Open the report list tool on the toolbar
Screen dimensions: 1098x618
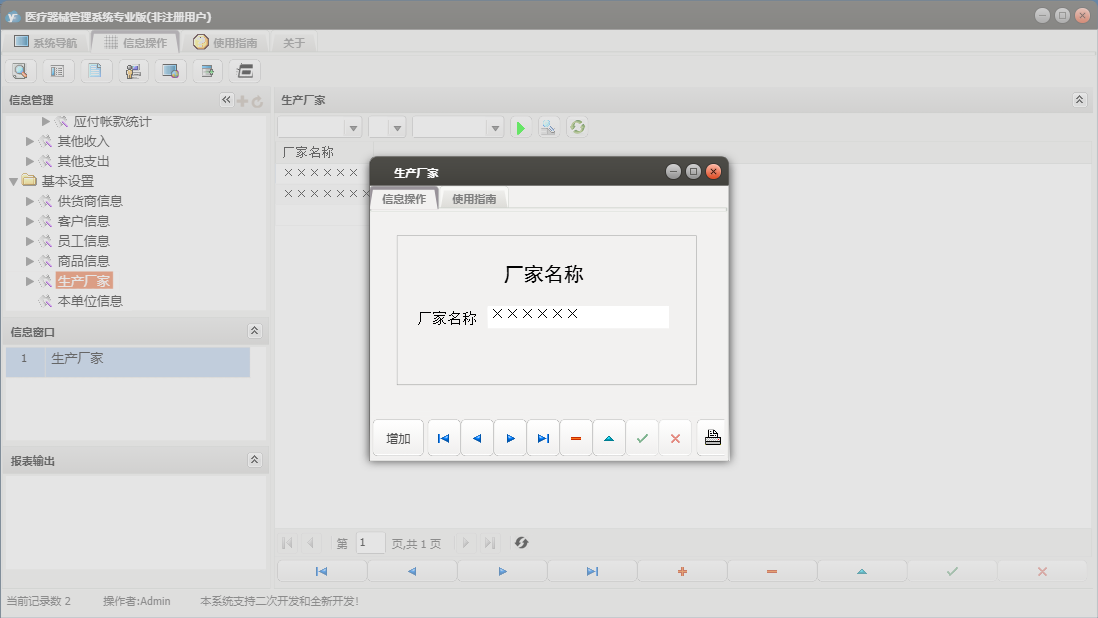(57, 70)
